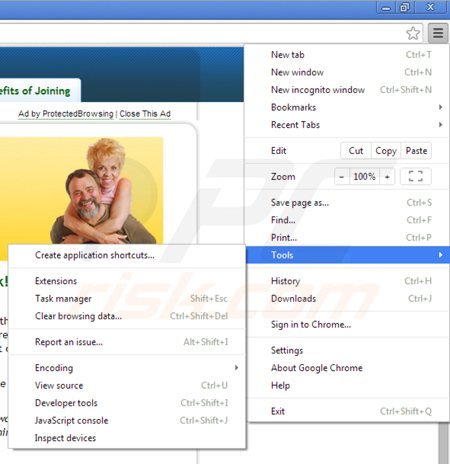Click the page vertical scrollbar
Viewport: 450px width, 464px height.
[443, 443]
